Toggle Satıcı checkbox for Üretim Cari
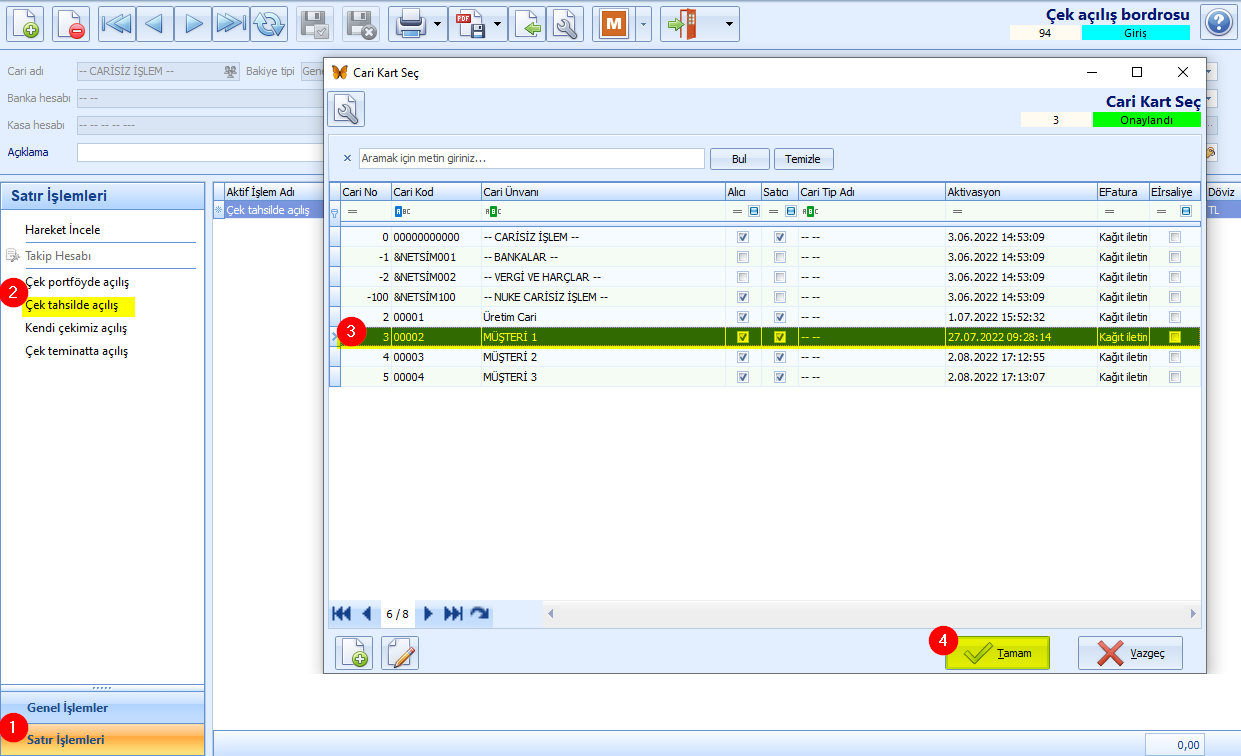1241x756 pixels. [780, 317]
